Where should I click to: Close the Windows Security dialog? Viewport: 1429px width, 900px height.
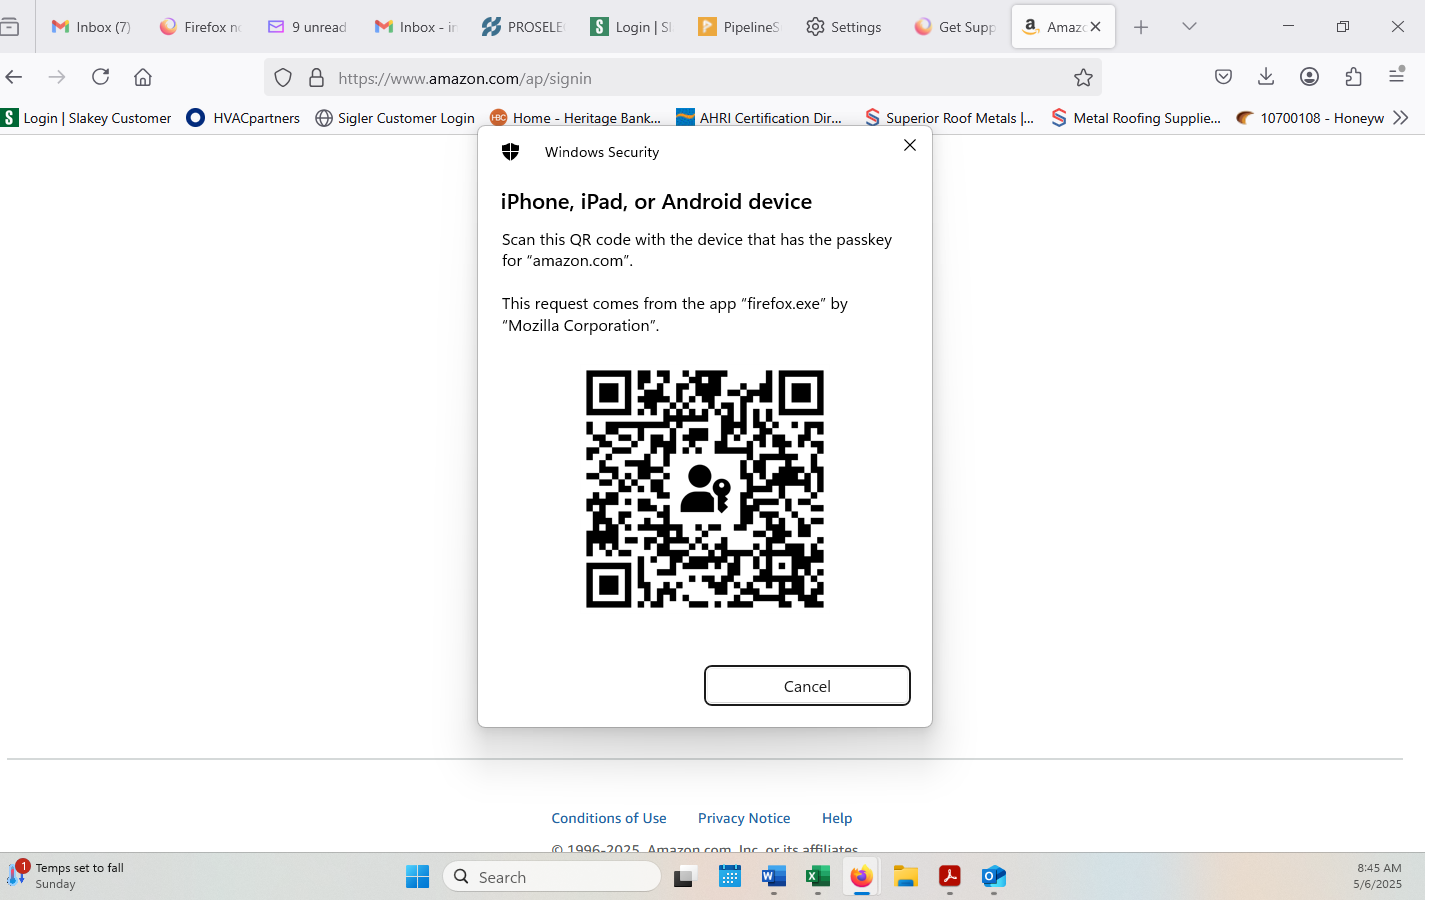pyautogui.click(x=910, y=145)
